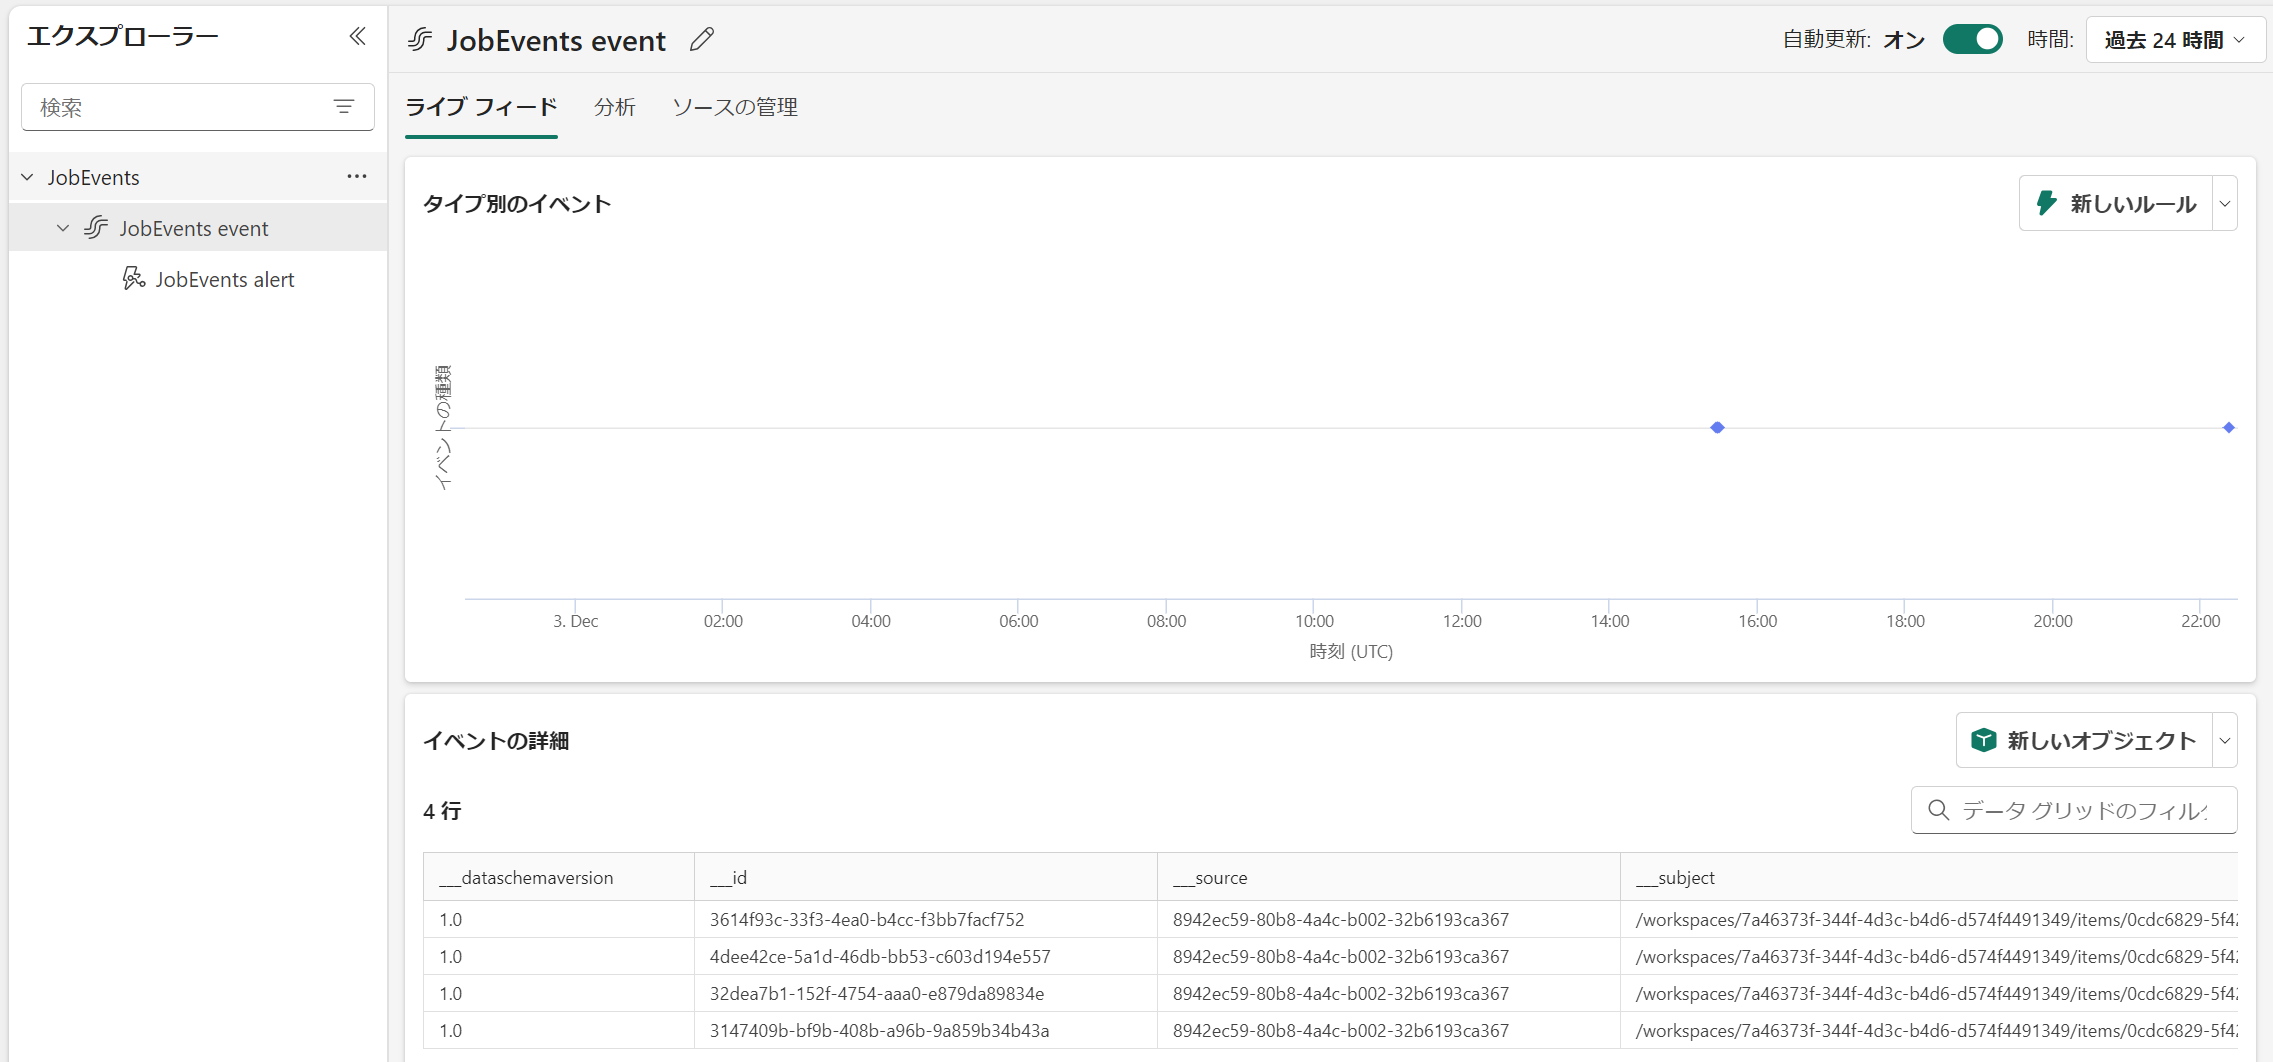The width and height of the screenshot is (2273, 1062).
Task: Select the id cell 3147409b-bf9b-408b-a96b-9a859b34b43a
Action: coord(926,1030)
